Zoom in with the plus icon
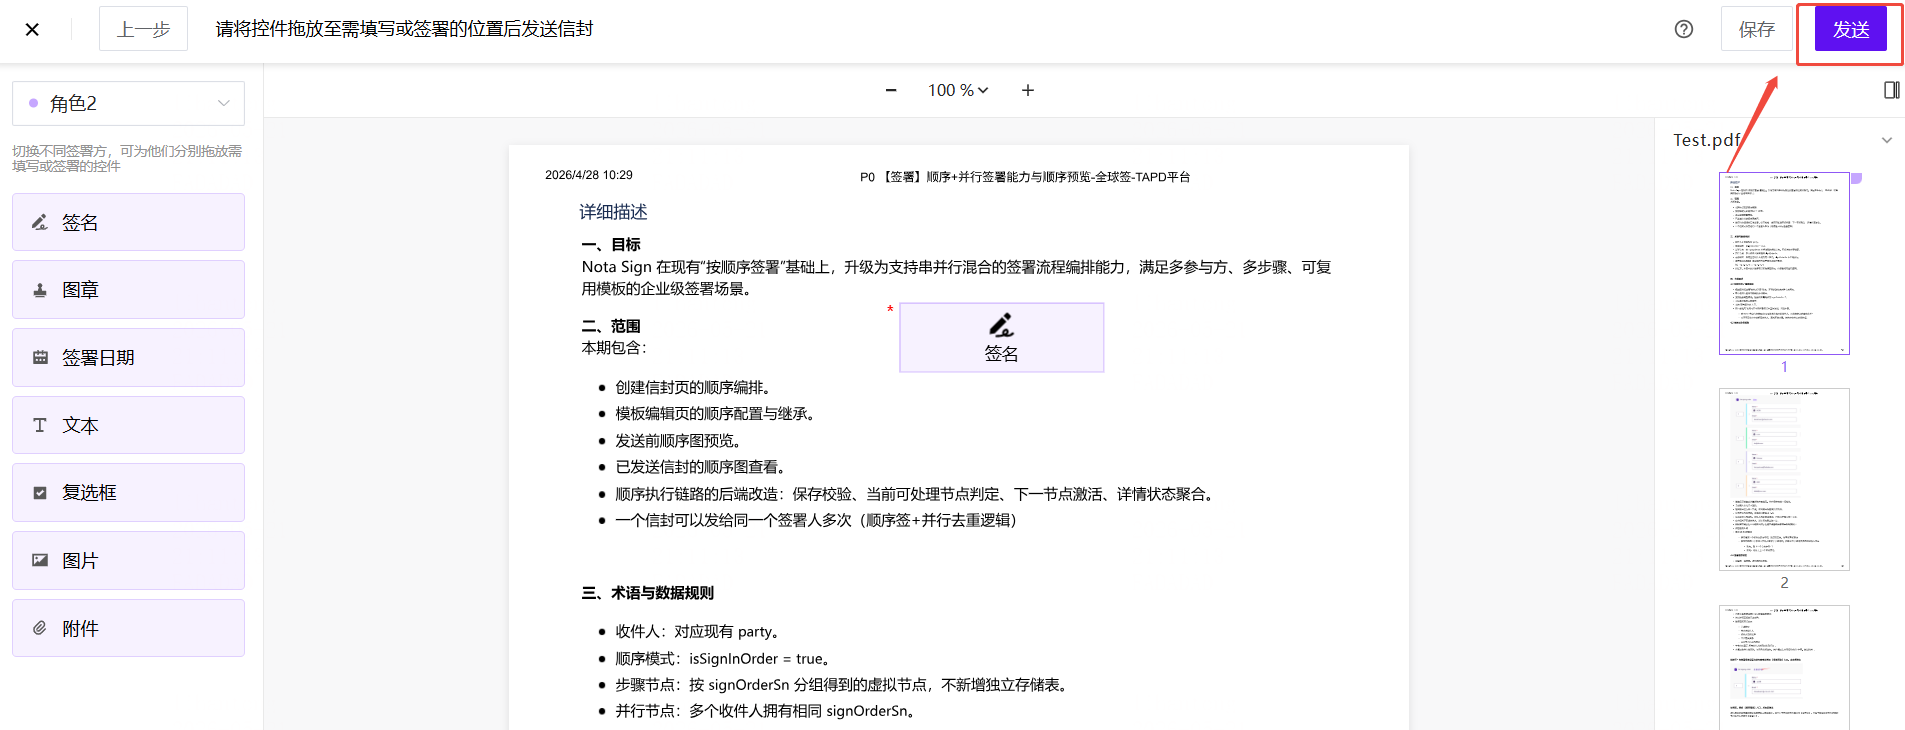The height and width of the screenshot is (730, 1905). (x=1027, y=90)
